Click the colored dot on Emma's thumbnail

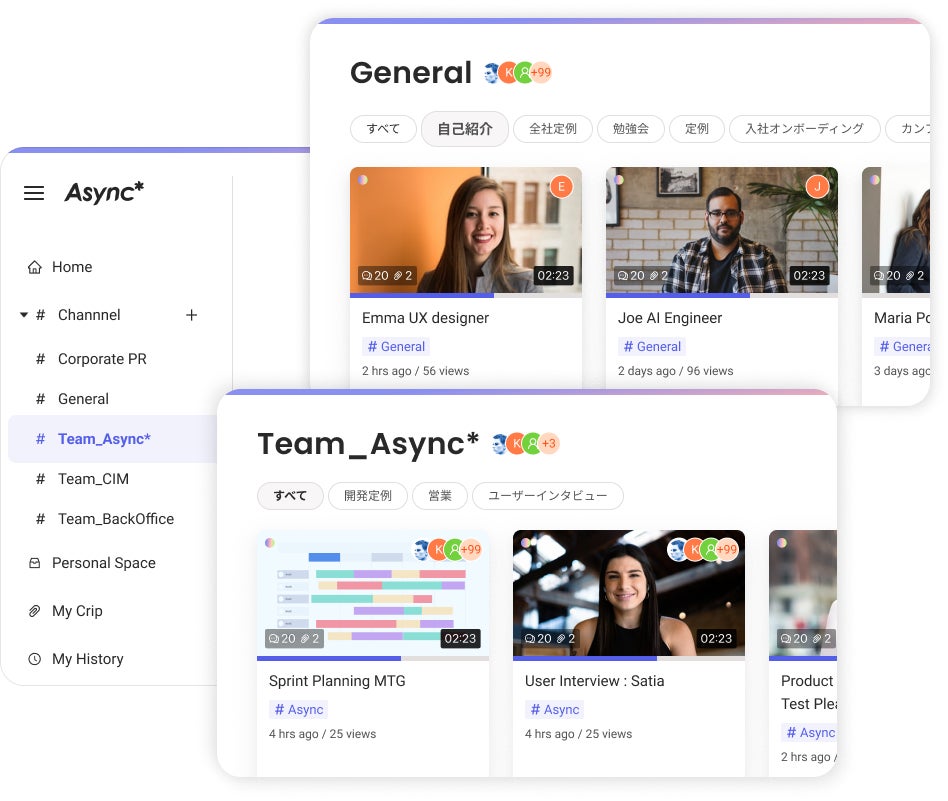[363, 180]
